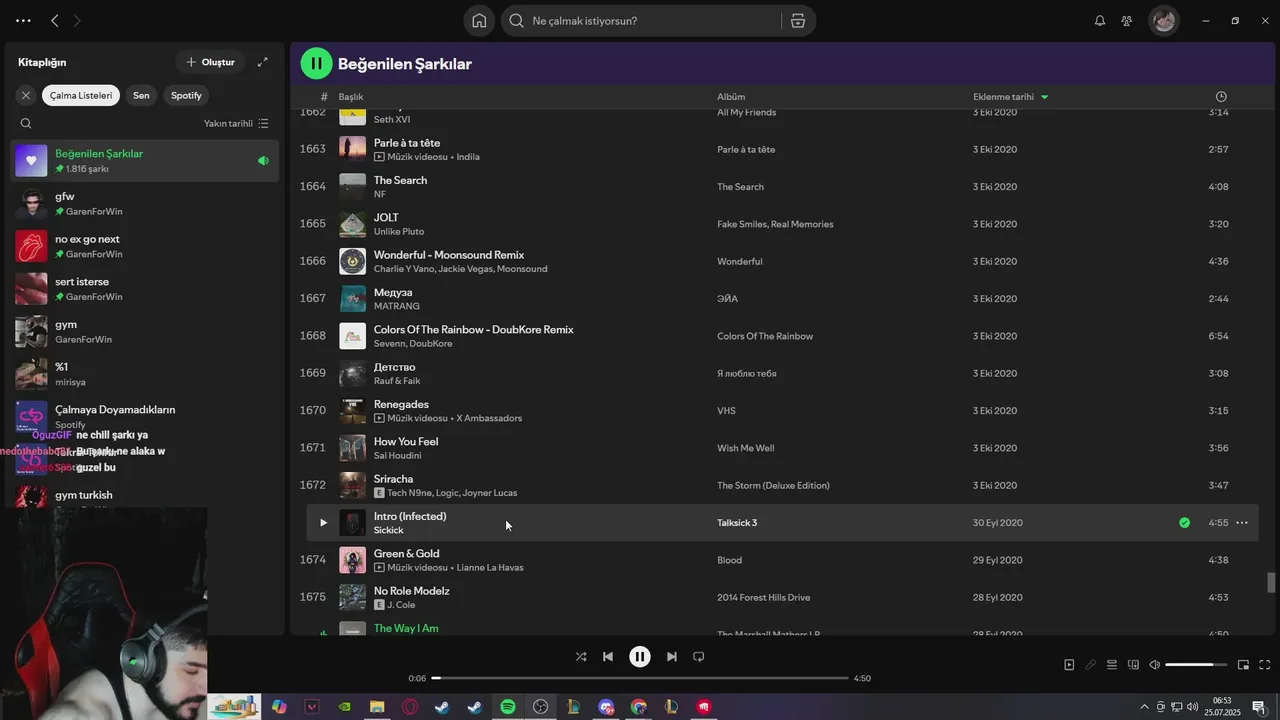Open more options for 'Intro (Infected)'
Viewport: 1280px width, 720px height.
pyautogui.click(x=1242, y=522)
